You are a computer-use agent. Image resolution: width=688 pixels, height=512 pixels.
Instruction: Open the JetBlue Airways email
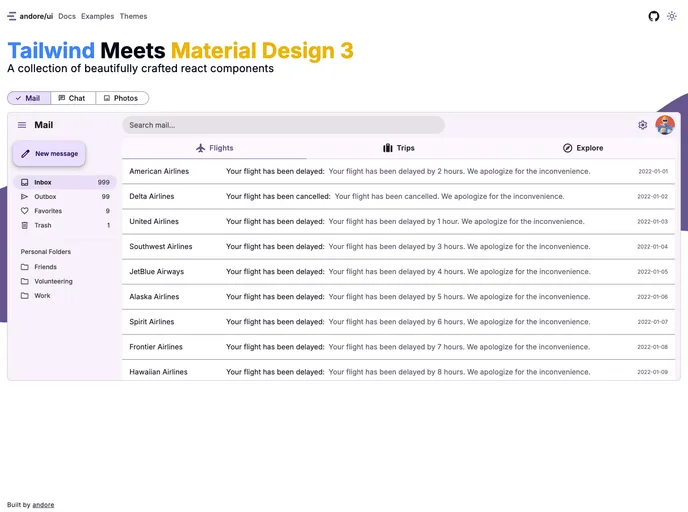click(398, 272)
